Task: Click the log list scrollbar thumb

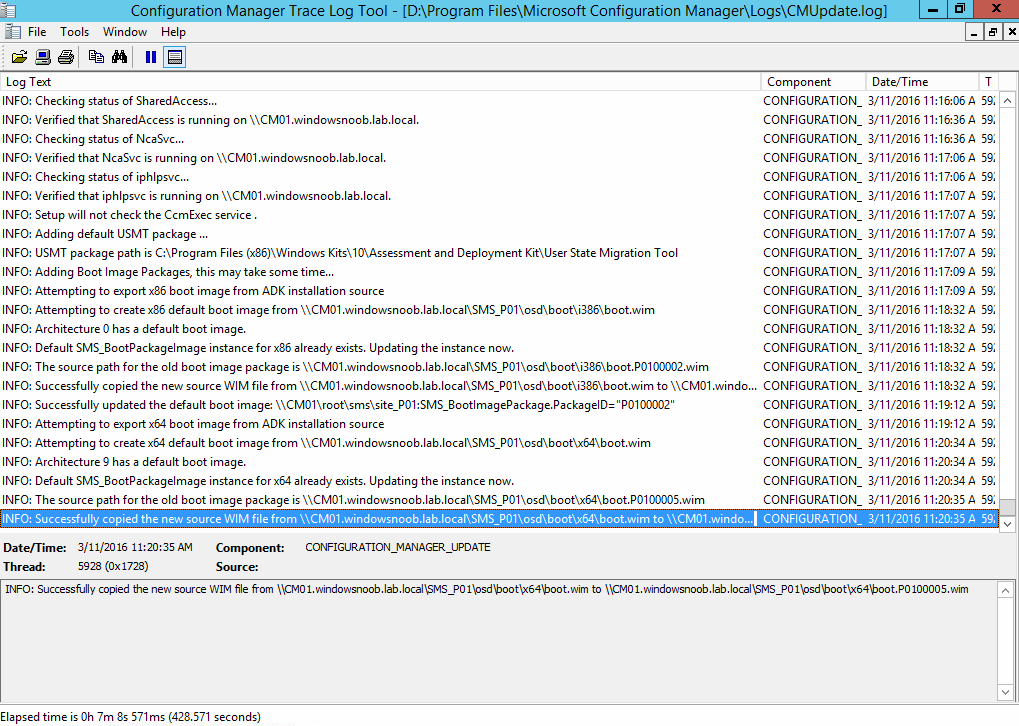Action: (1007, 507)
